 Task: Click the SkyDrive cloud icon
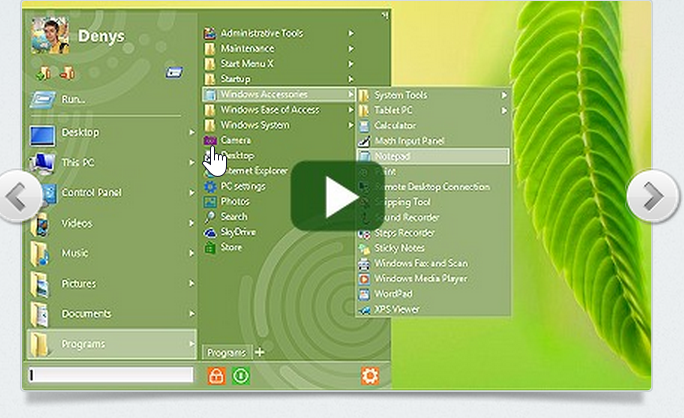[x=210, y=232]
